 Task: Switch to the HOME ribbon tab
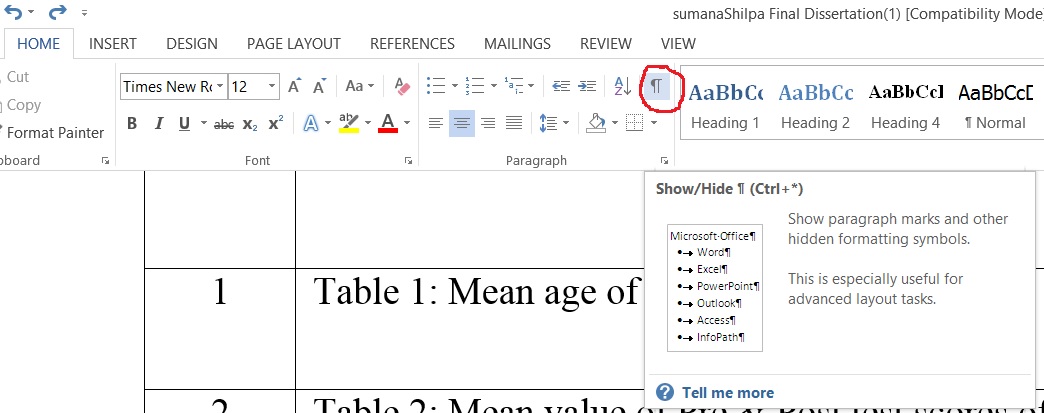tap(38, 44)
